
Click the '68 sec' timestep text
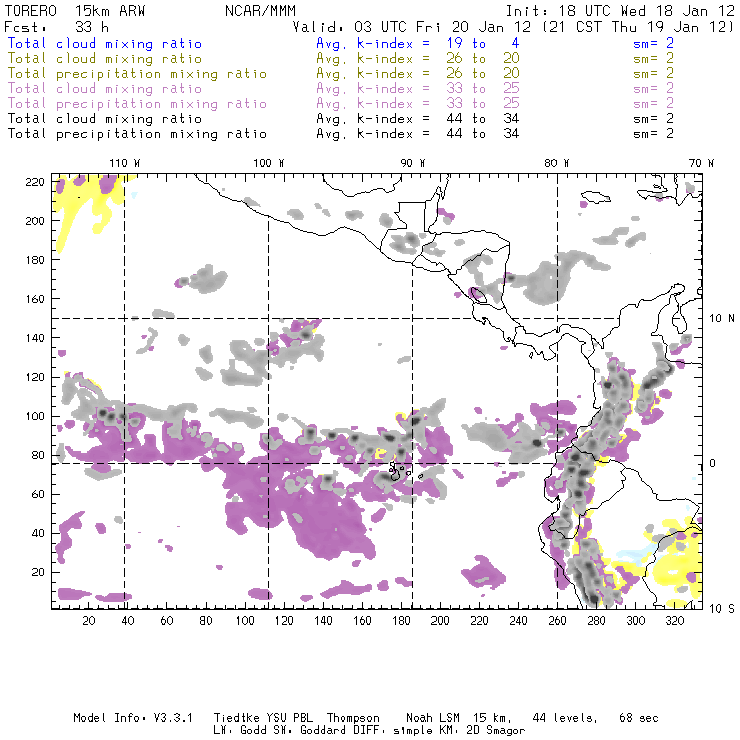coord(639,718)
